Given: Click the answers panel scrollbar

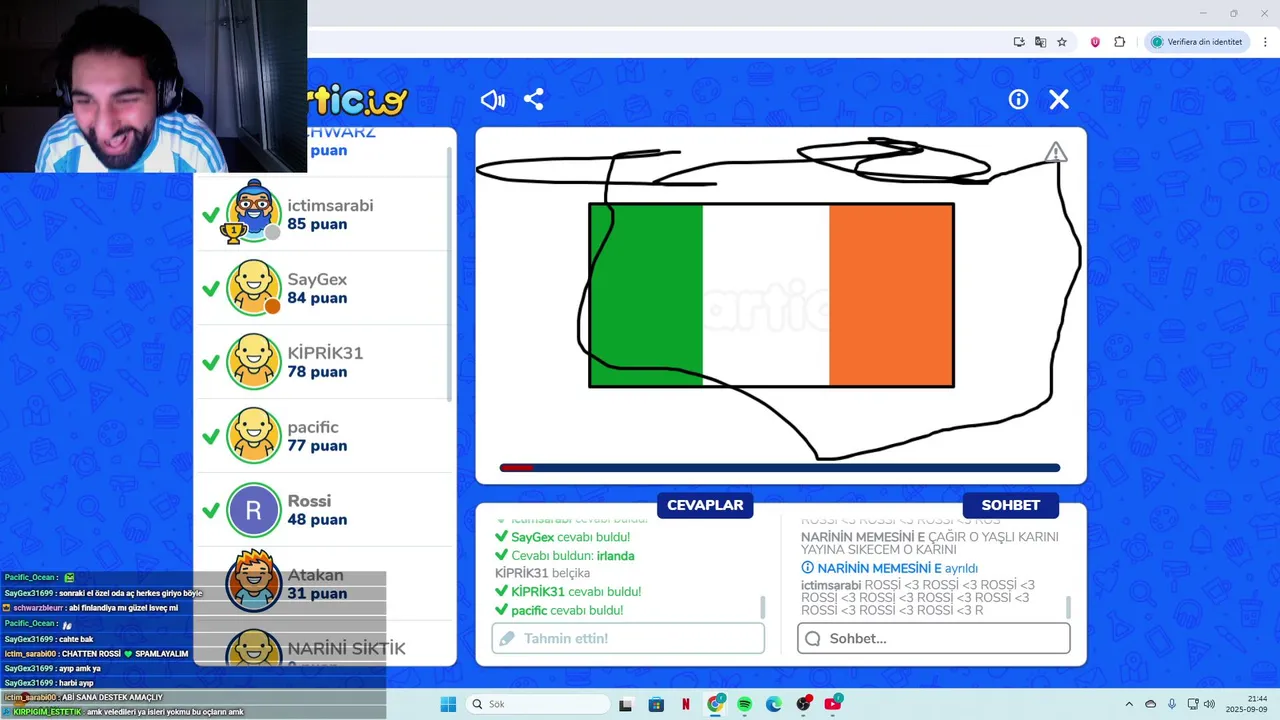Looking at the screenshot, I should pyautogui.click(x=762, y=607).
